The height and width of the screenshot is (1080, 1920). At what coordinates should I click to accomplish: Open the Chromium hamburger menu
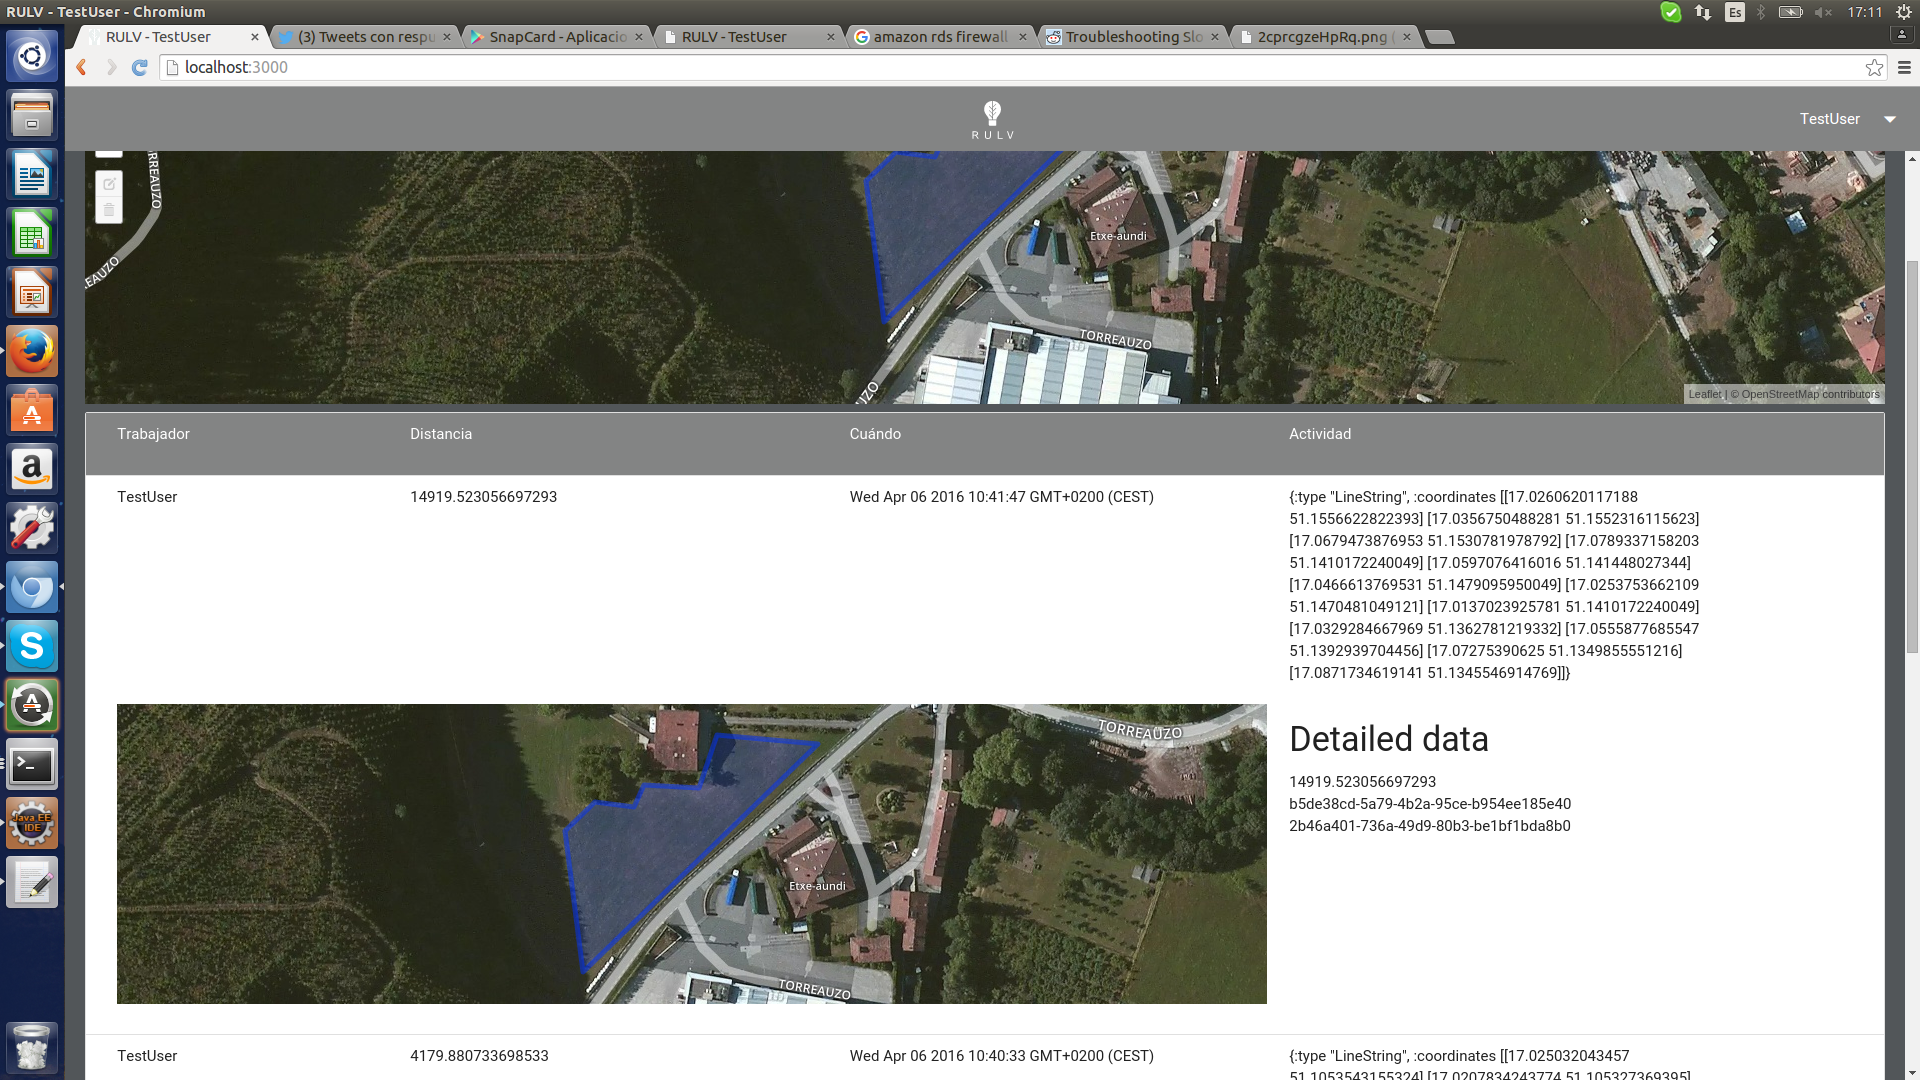(x=1904, y=67)
